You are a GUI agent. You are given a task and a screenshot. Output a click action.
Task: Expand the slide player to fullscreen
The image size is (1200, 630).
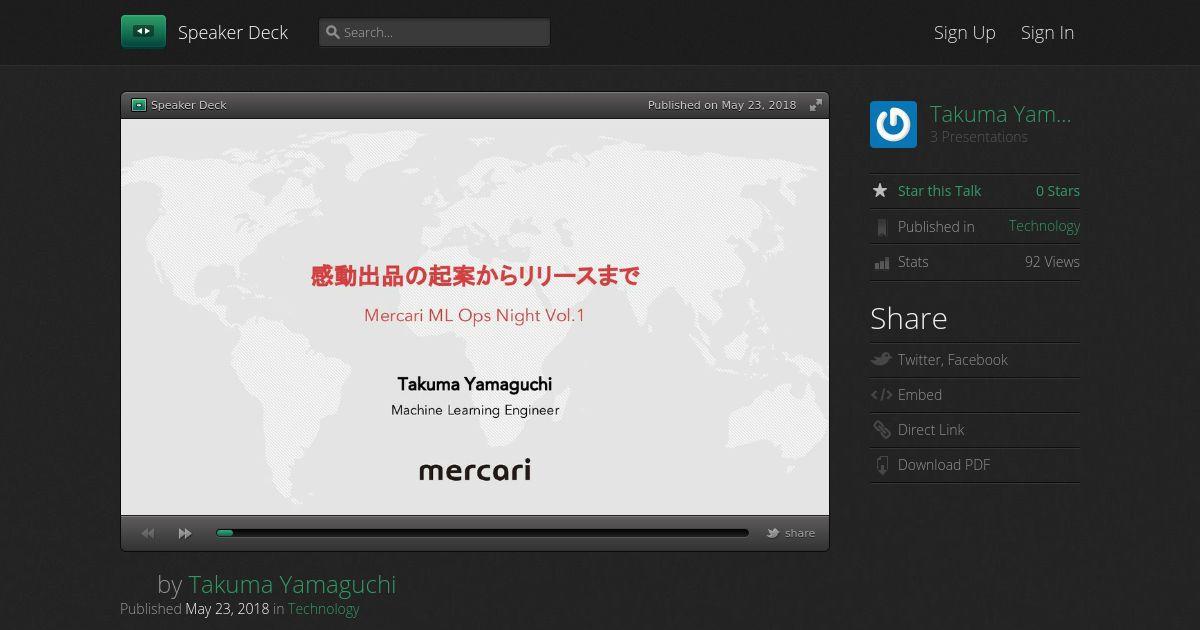[x=816, y=105]
